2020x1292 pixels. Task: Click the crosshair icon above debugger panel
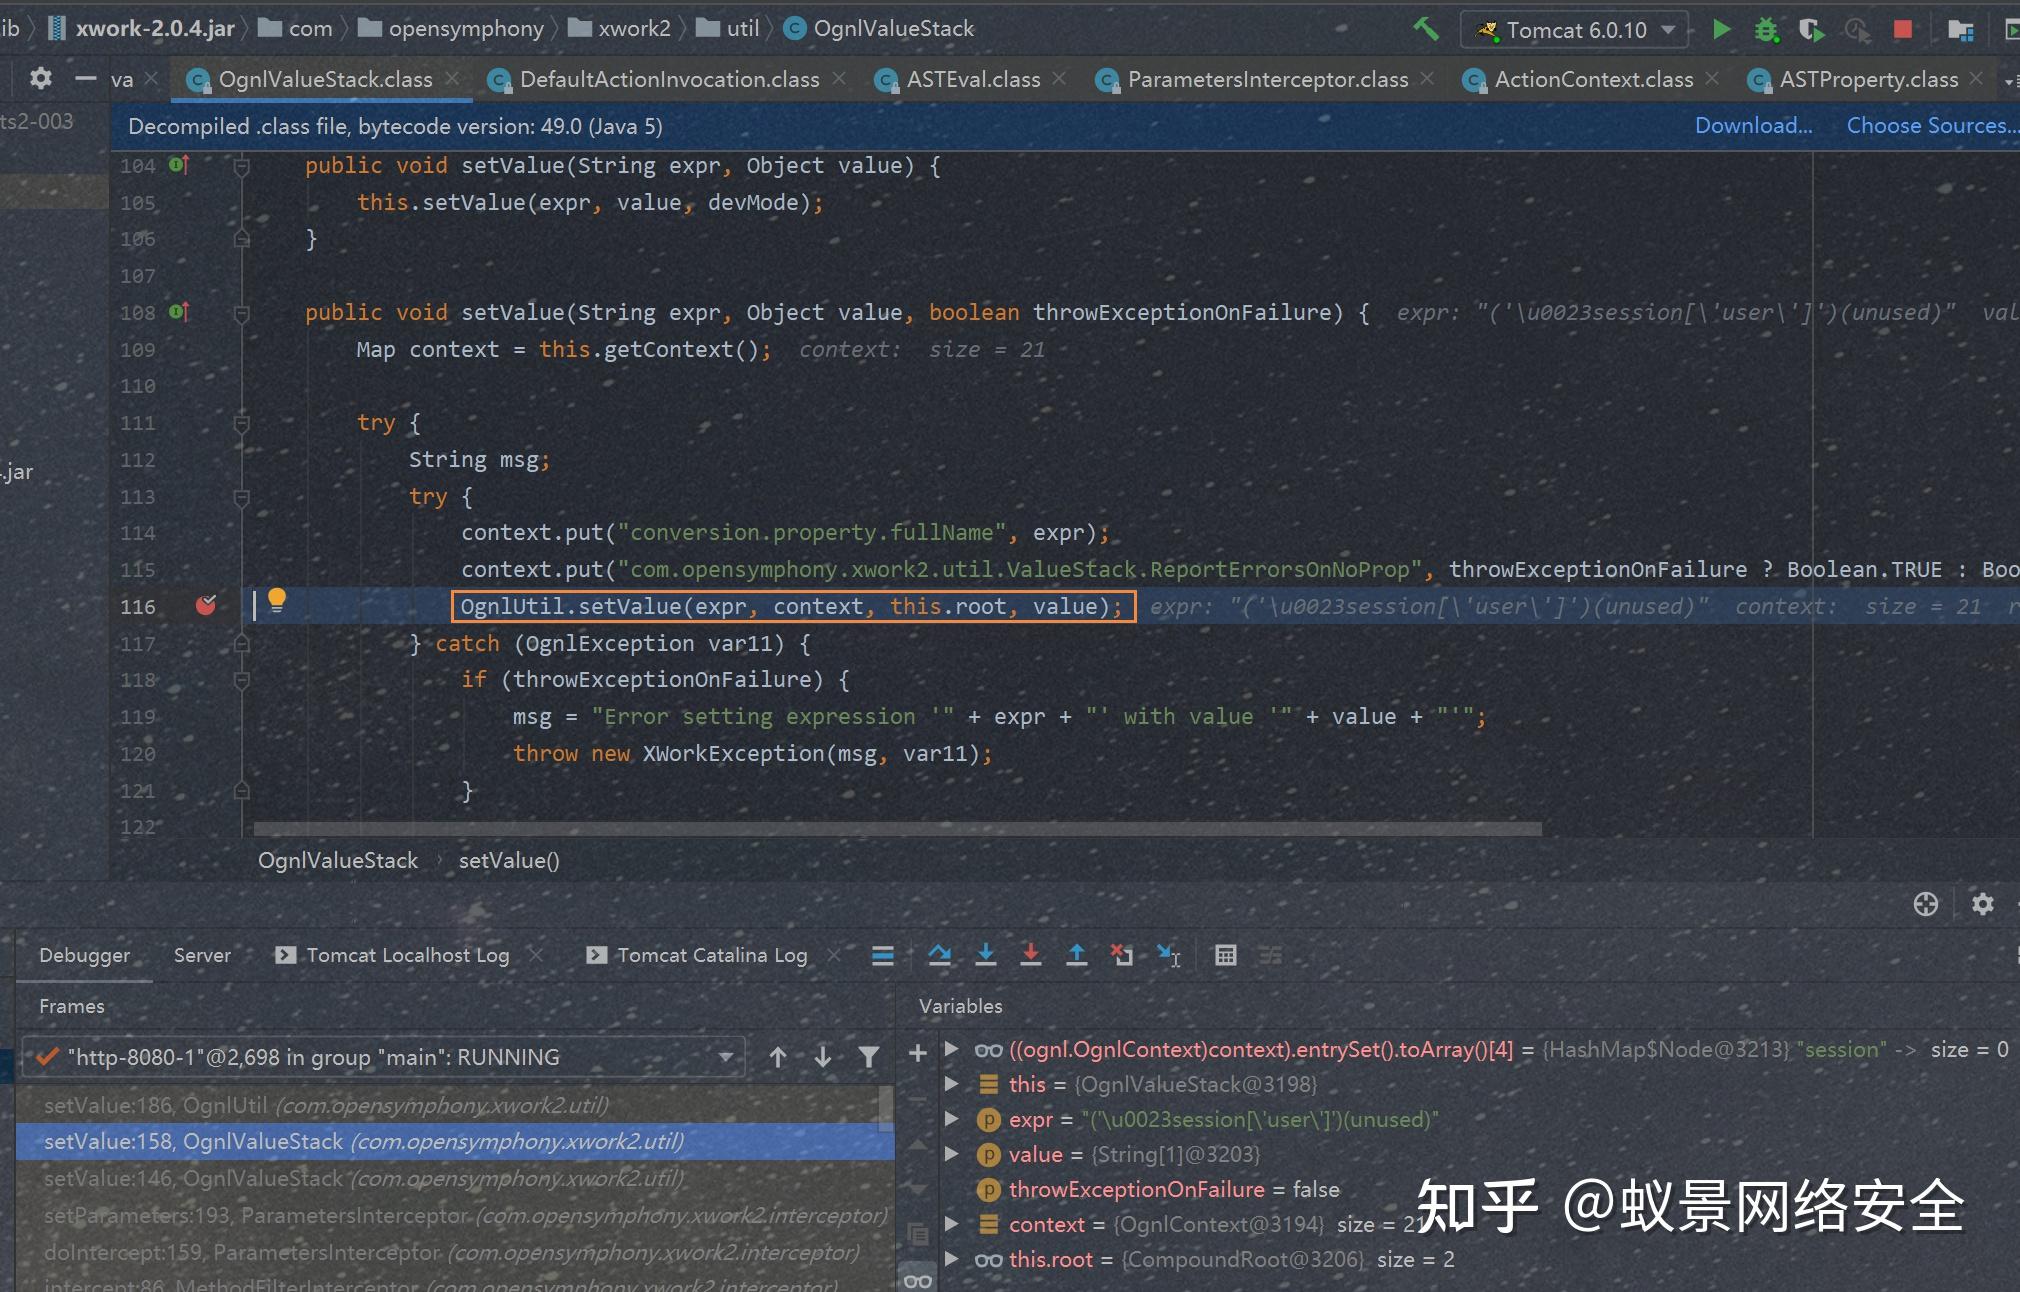coord(1925,904)
